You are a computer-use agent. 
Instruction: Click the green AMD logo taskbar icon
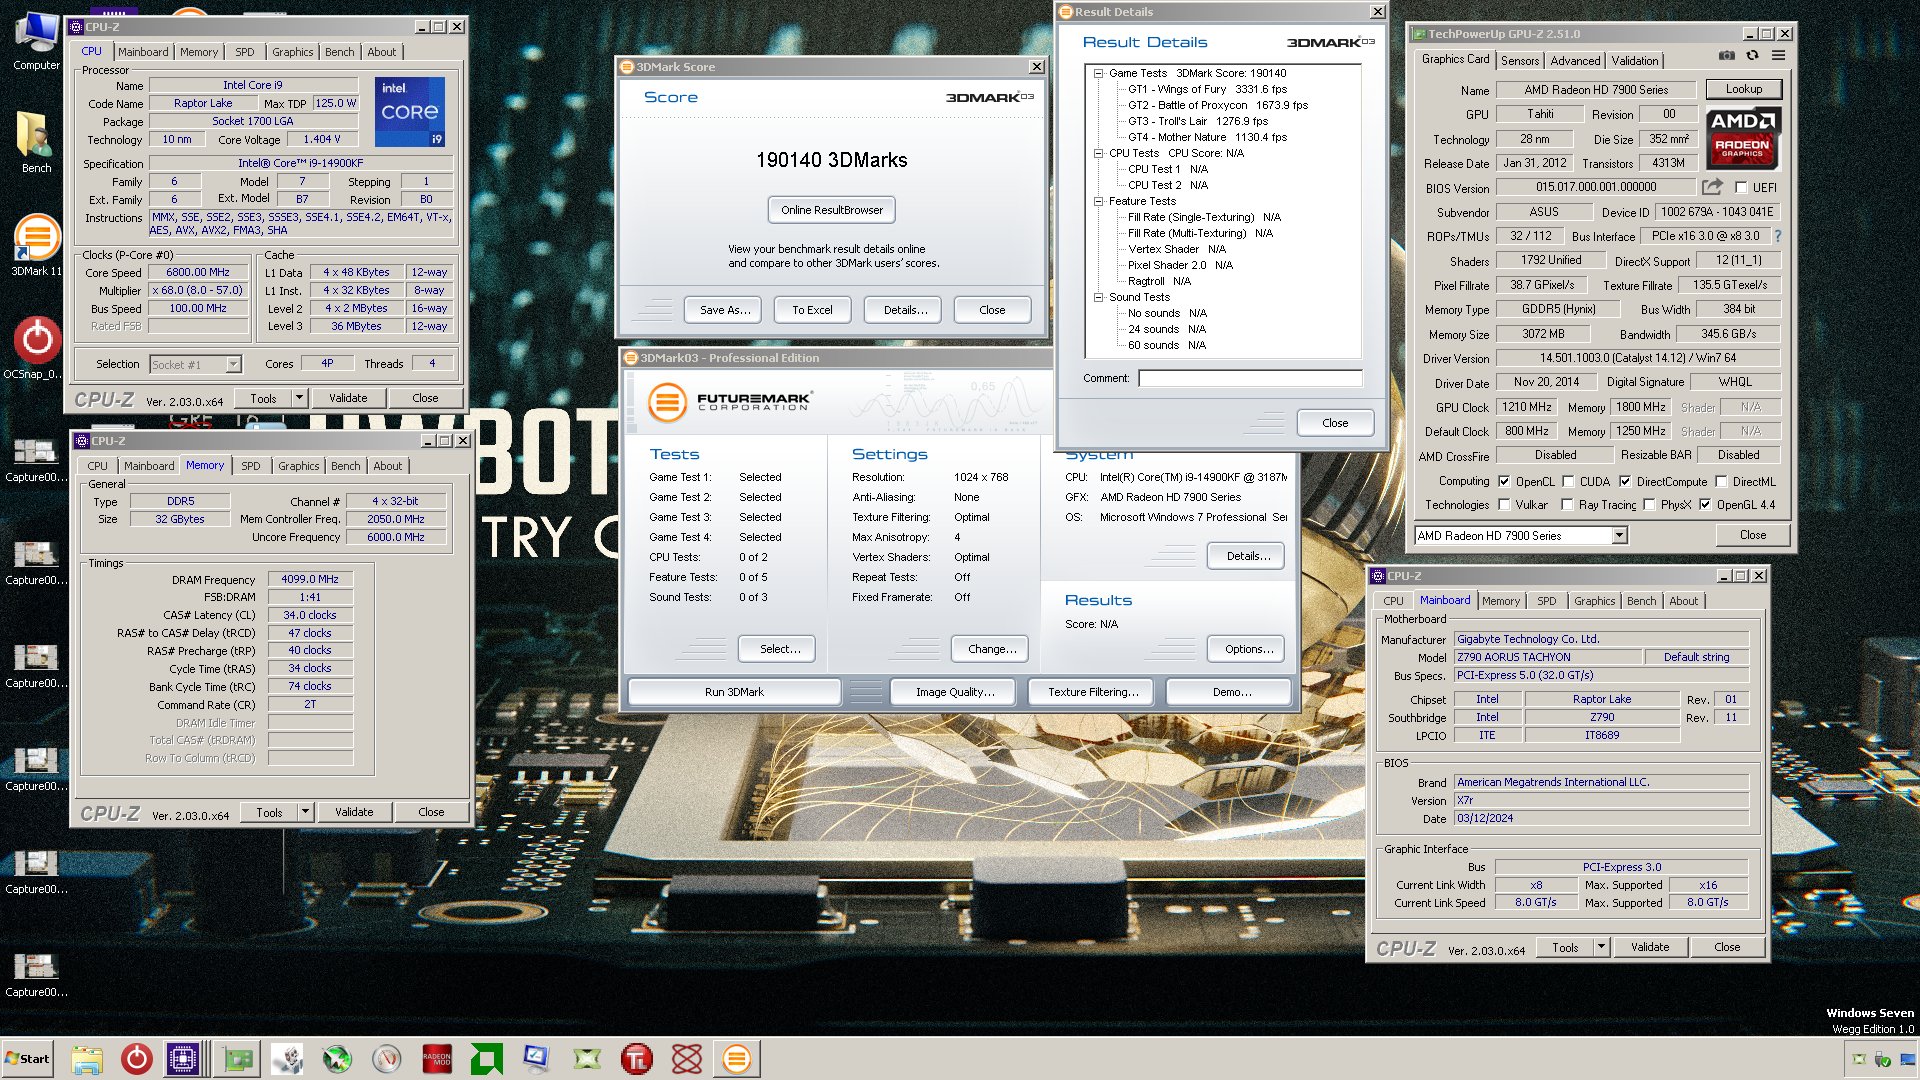487,1059
